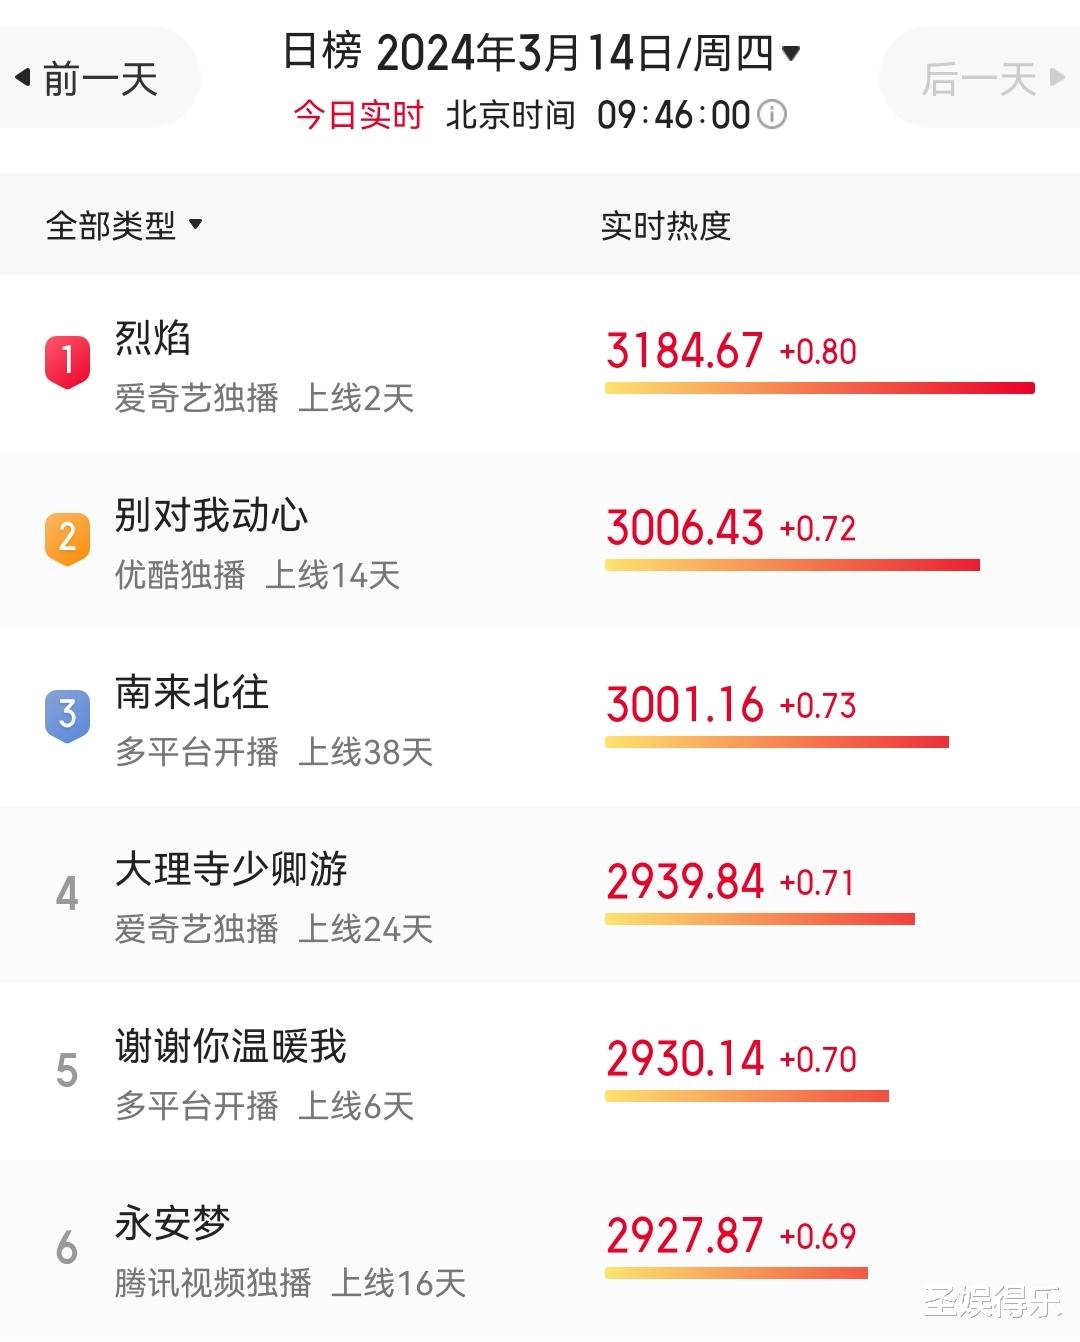
Task: Go to previous day with 前一天
Action: [98, 77]
